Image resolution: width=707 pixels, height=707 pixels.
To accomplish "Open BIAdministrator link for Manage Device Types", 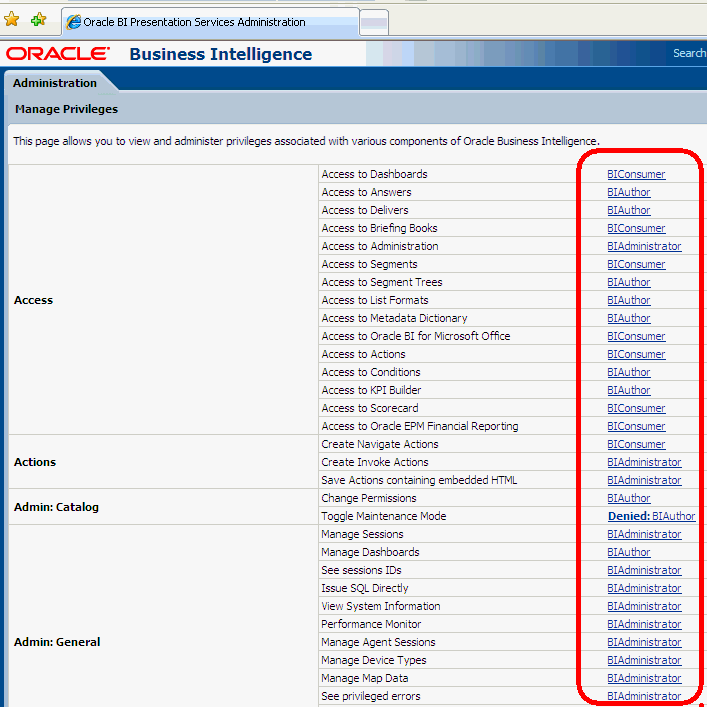I will (x=644, y=660).
